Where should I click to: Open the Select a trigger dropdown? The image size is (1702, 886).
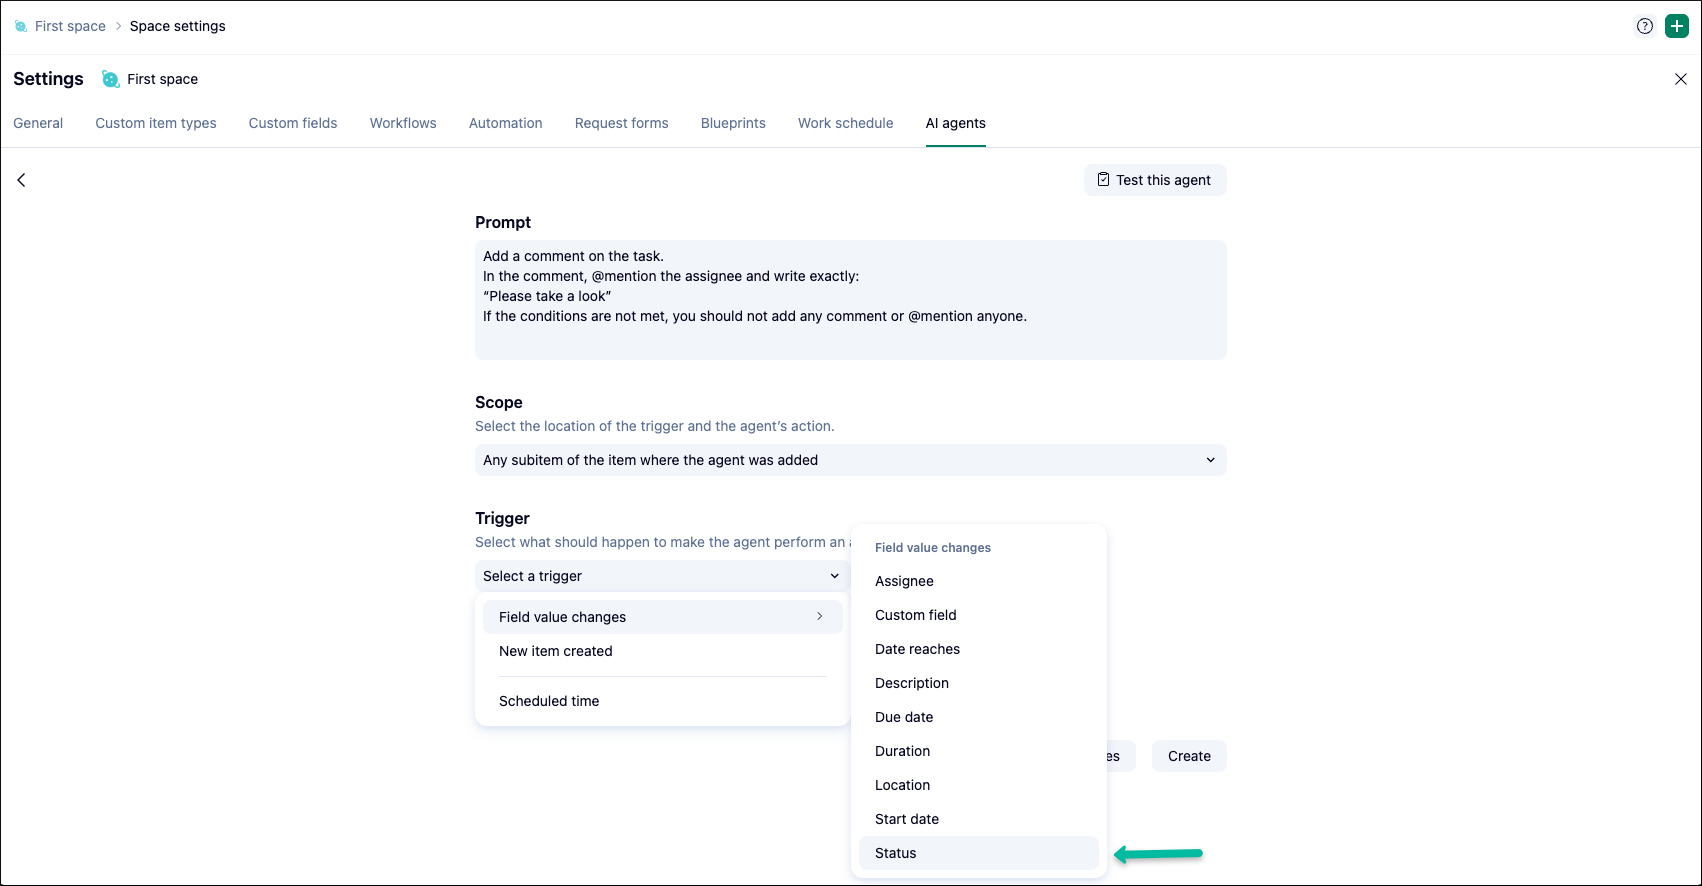[x=661, y=576]
